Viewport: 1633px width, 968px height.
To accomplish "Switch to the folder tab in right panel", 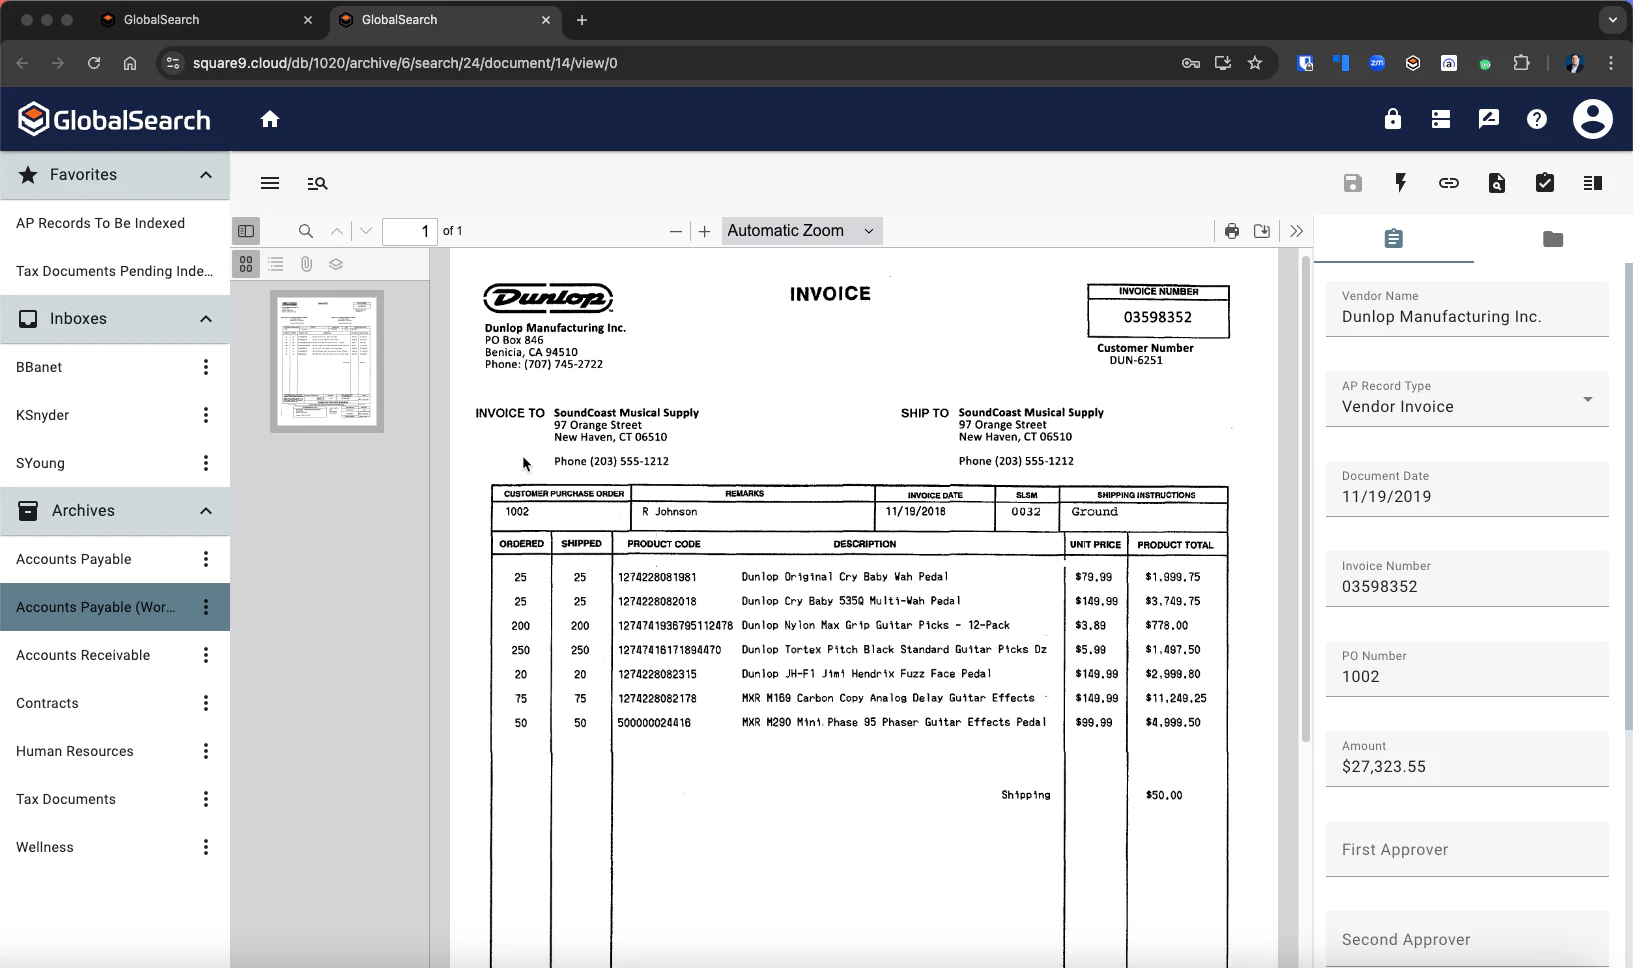I will [x=1553, y=239].
